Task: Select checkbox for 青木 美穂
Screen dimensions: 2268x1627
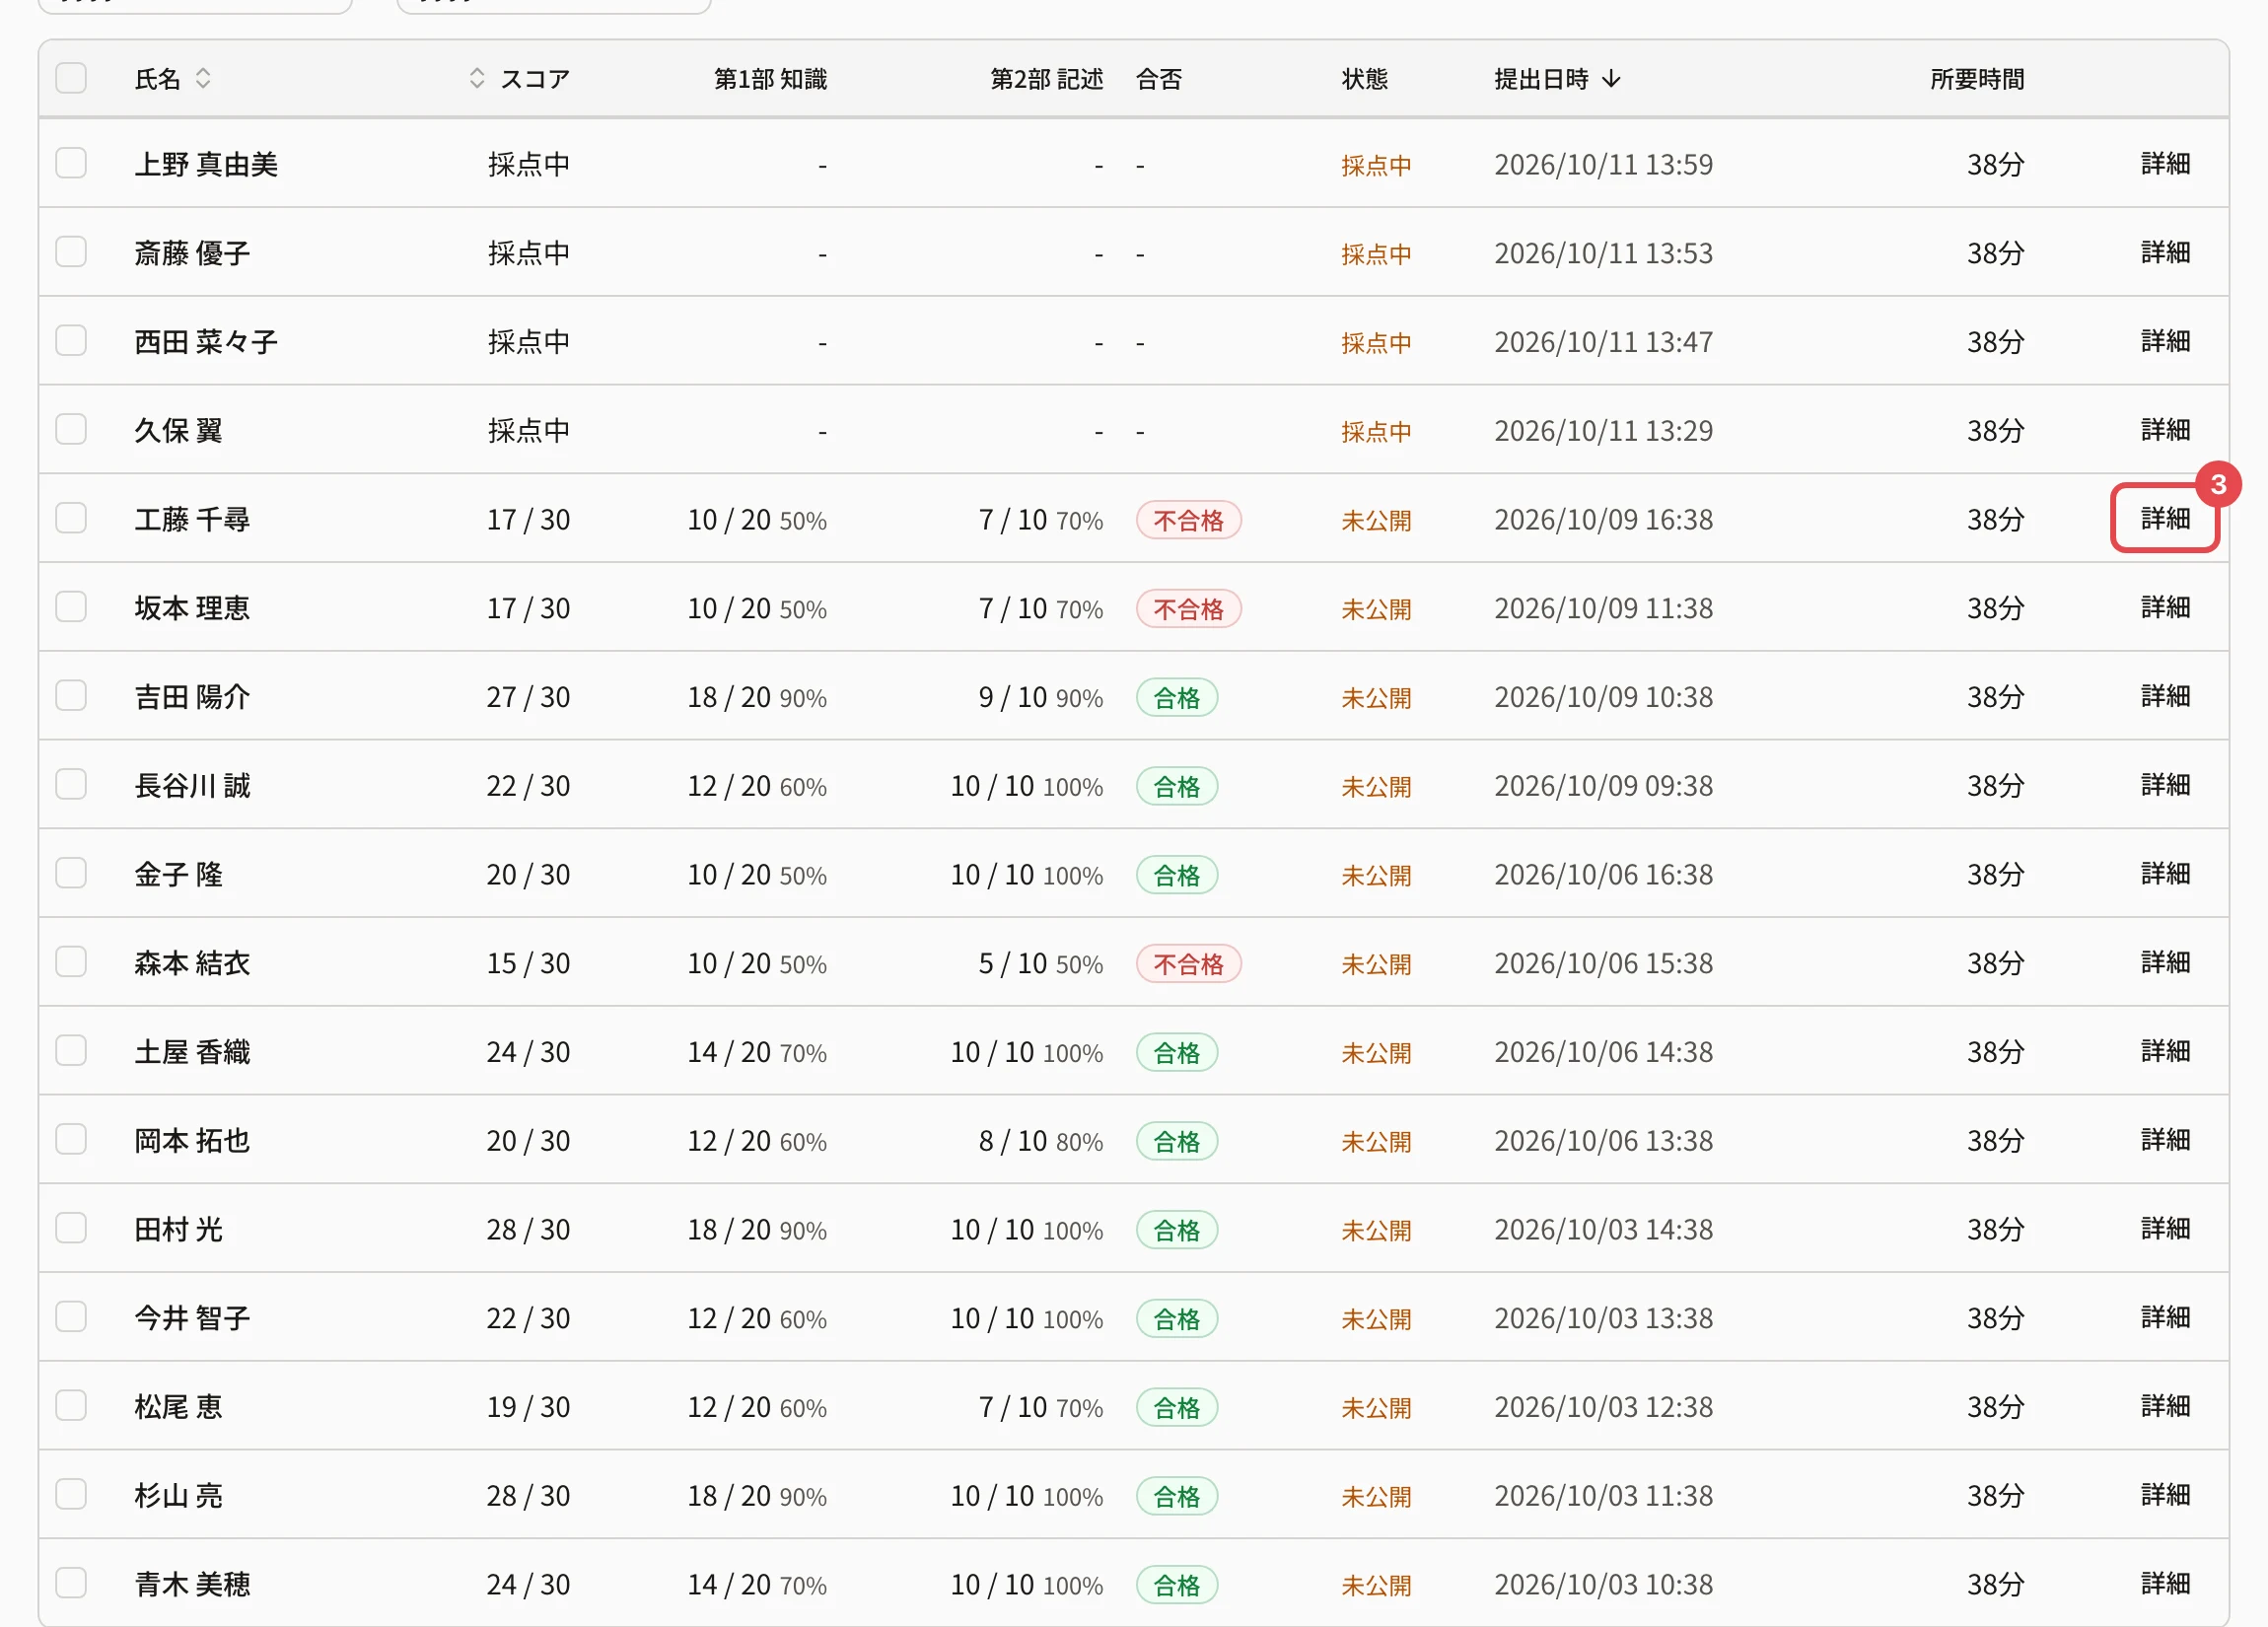Action: point(71,1583)
